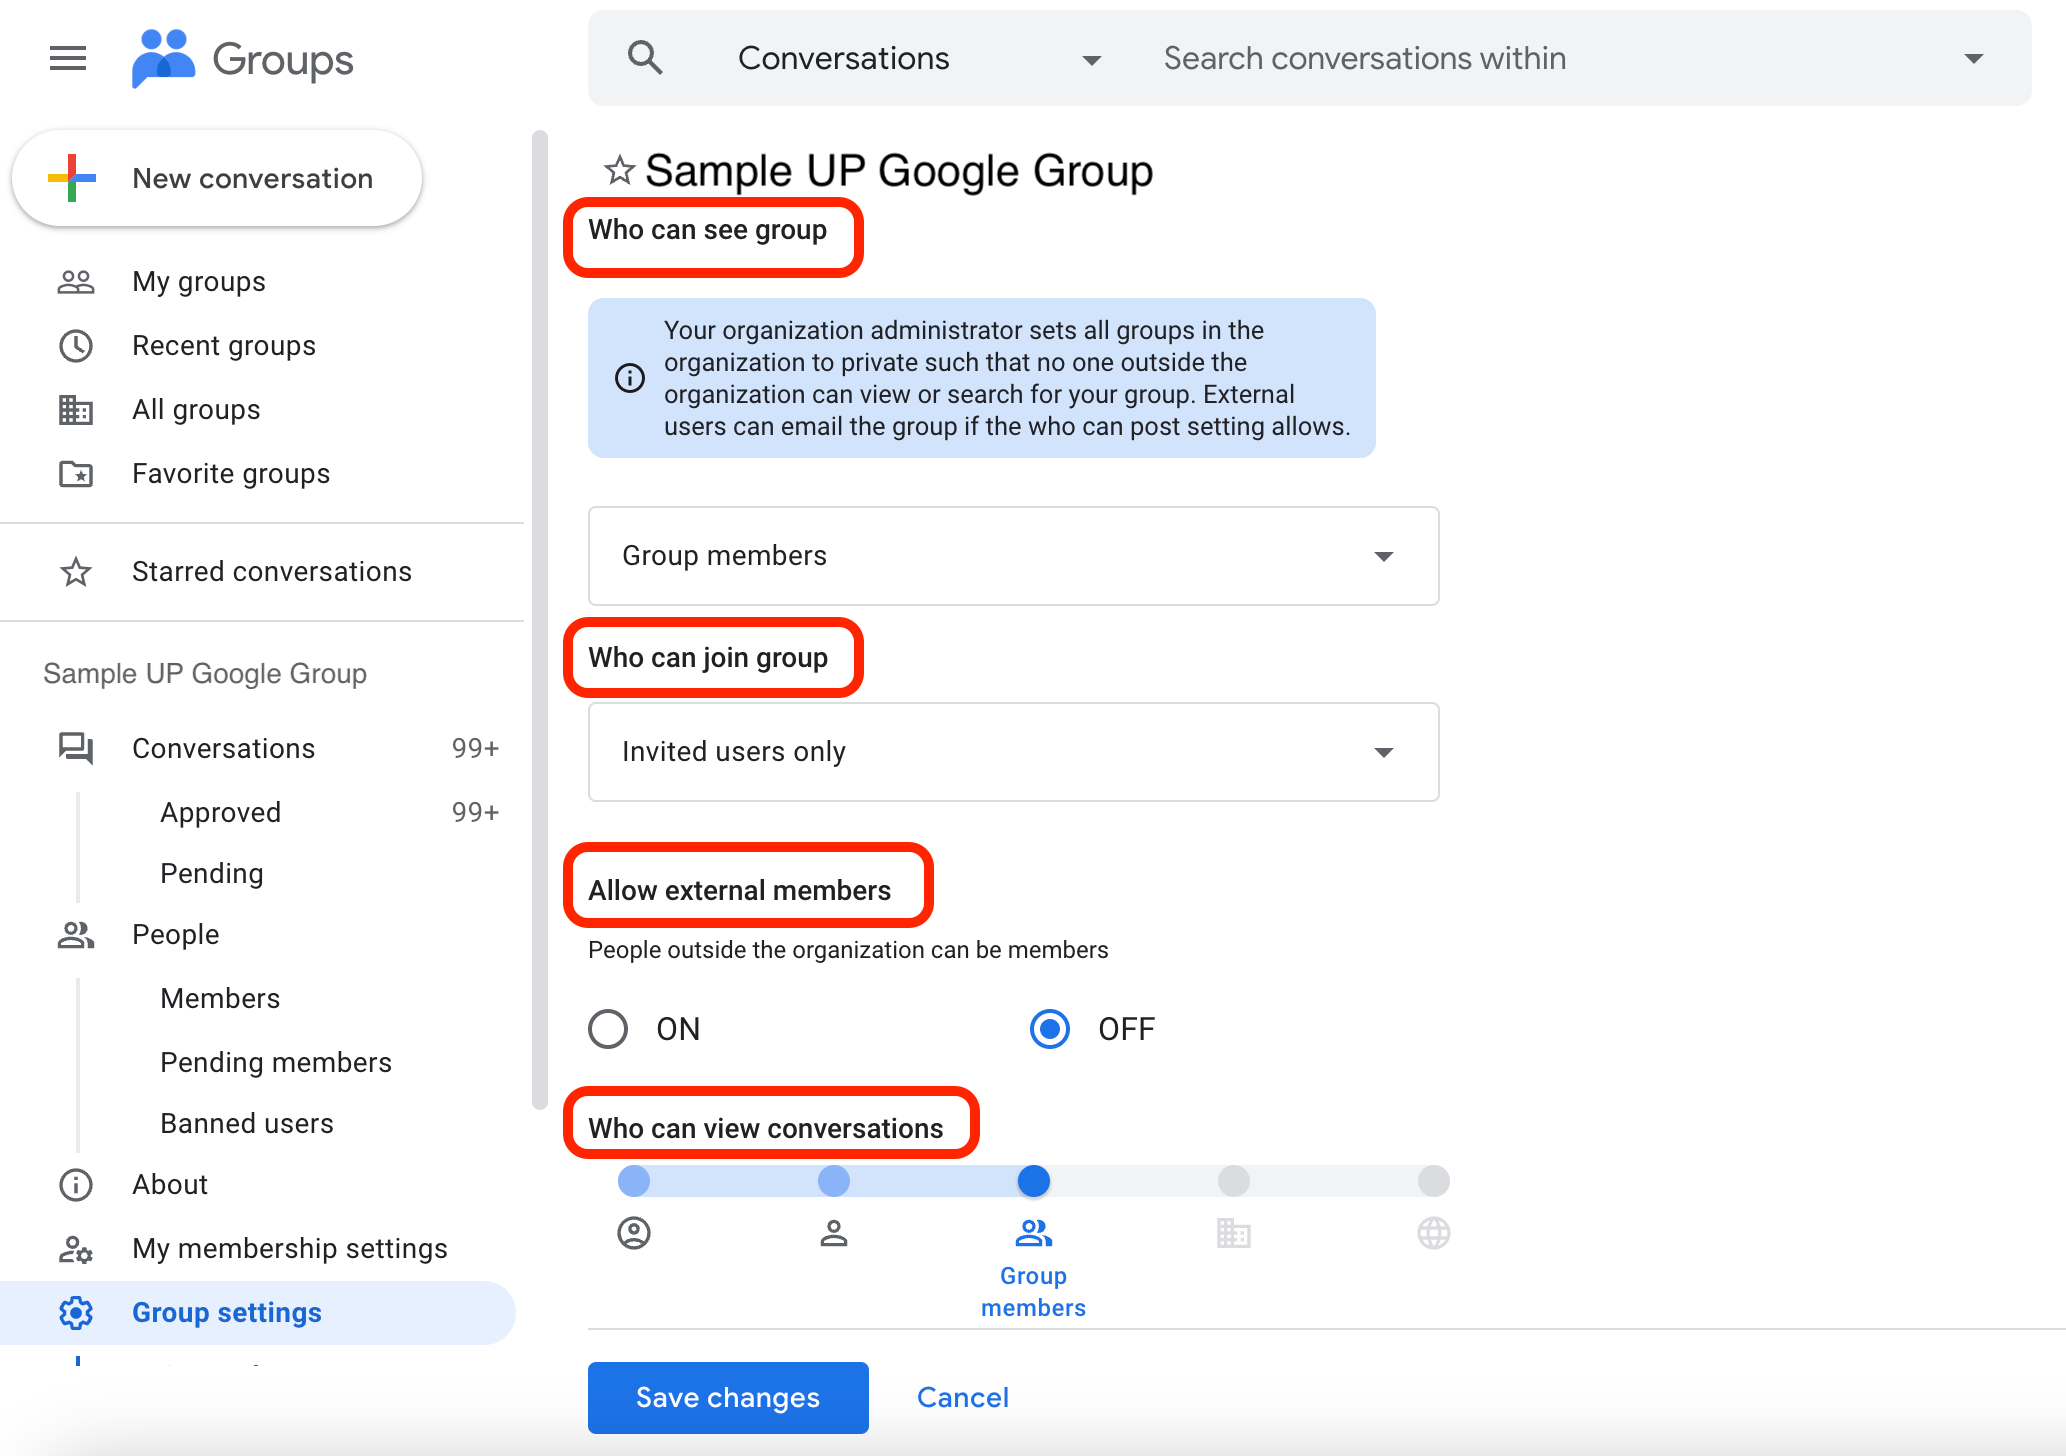Select the OFF radio for external members
The height and width of the screenshot is (1456, 2066).
point(1050,1029)
